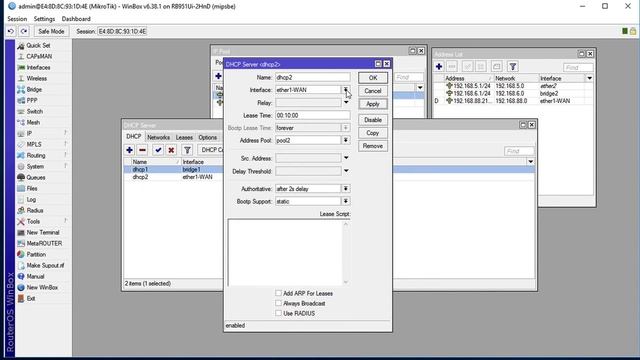Screen dimensions: 640x360
Task: Enable Always Broadcast checkbox
Action: (x=278, y=303)
